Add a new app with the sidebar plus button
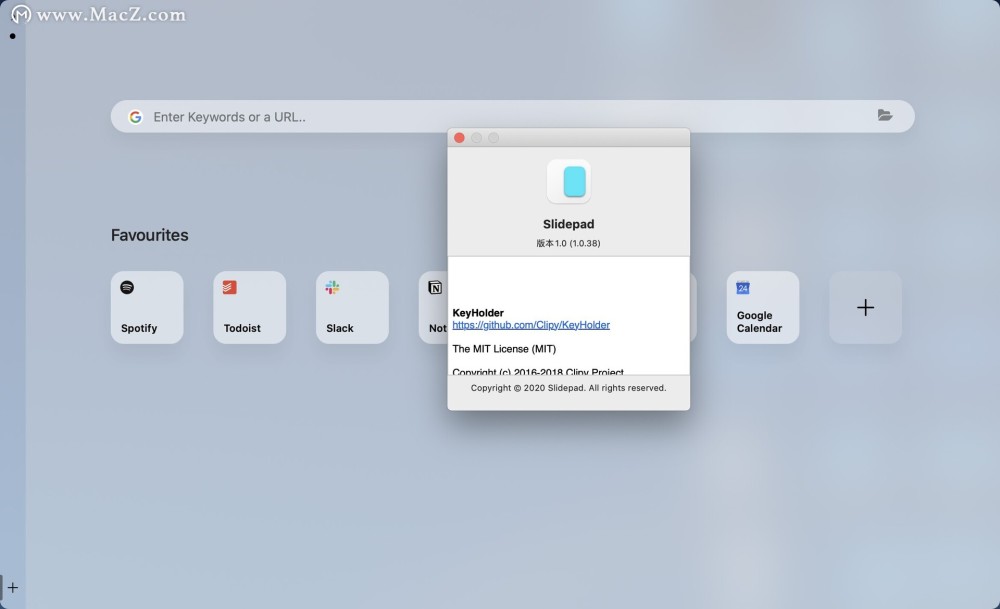This screenshot has height=609, width=1000. coord(13,587)
